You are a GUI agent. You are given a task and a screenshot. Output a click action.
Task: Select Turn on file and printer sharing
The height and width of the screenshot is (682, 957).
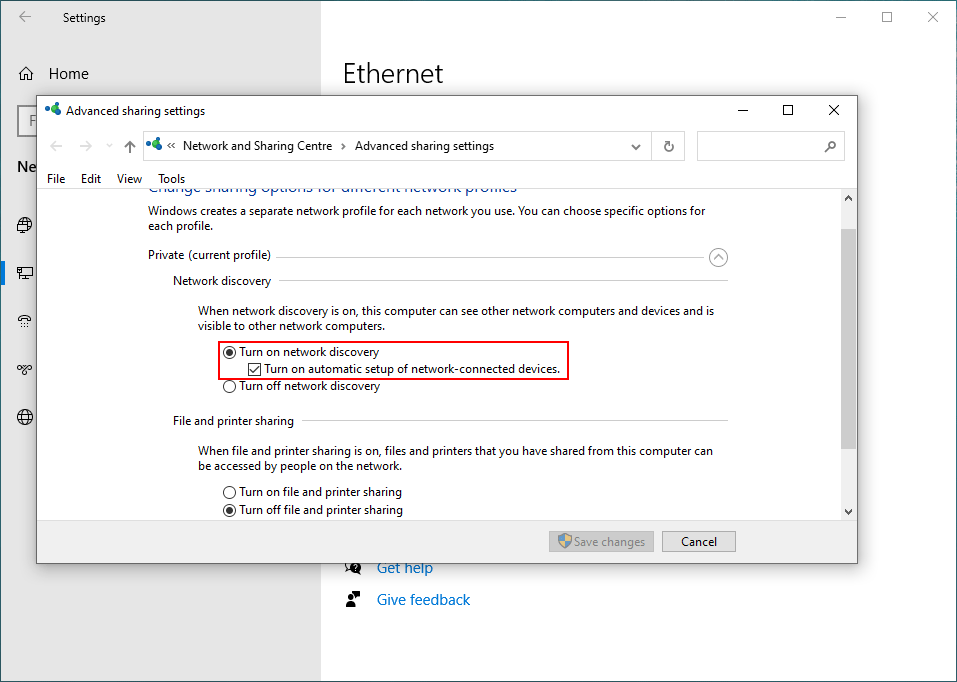click(x=229, y=491)
